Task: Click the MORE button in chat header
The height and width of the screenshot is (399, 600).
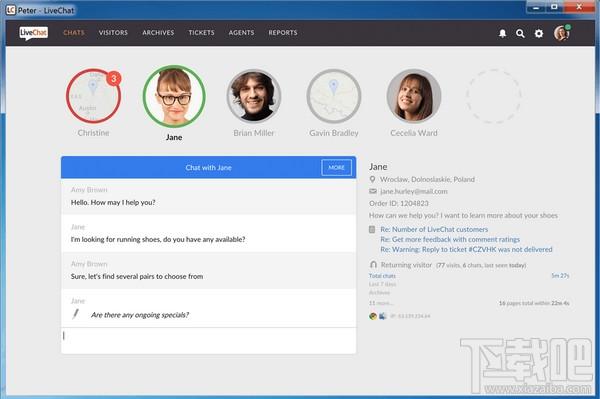Action: pyautogui.click(x=336, y=168)
